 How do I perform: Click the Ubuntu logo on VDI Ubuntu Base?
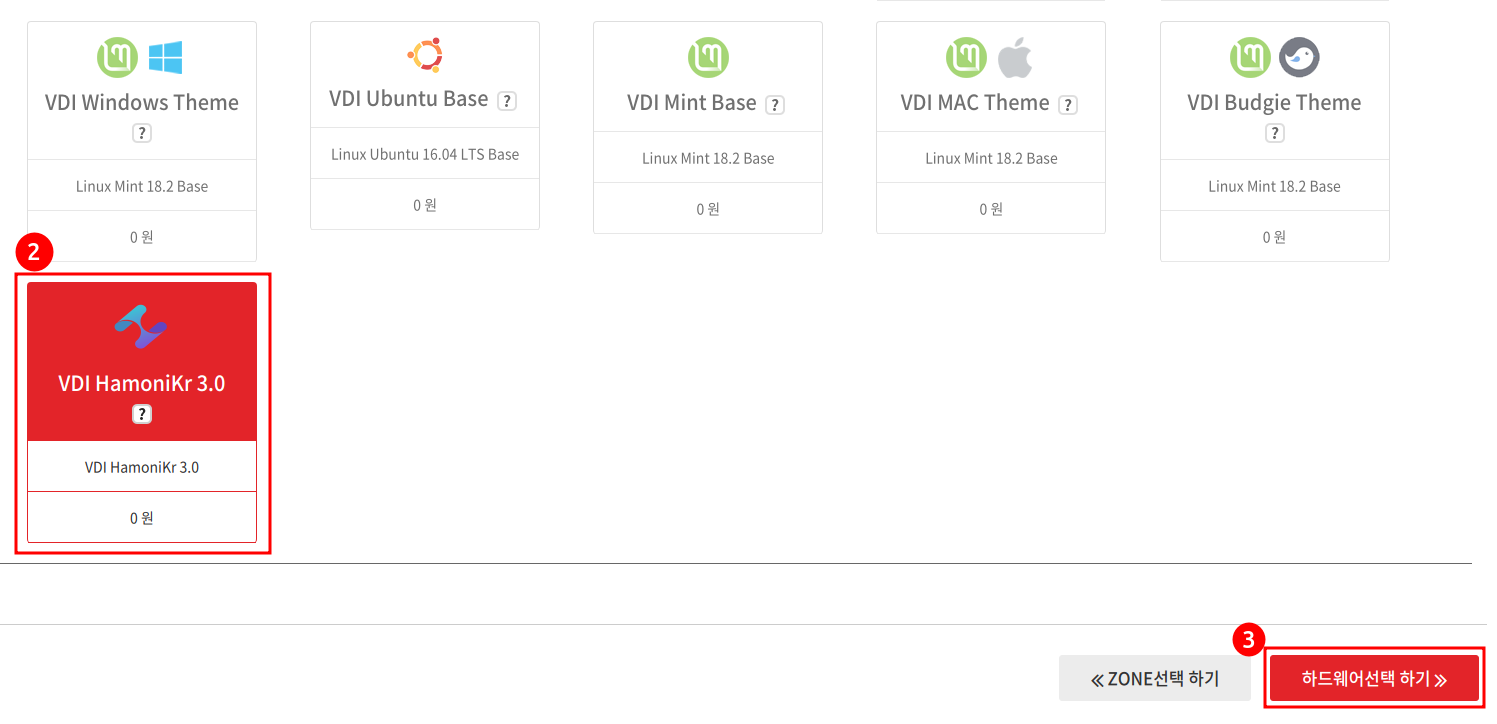coord(425,55)
